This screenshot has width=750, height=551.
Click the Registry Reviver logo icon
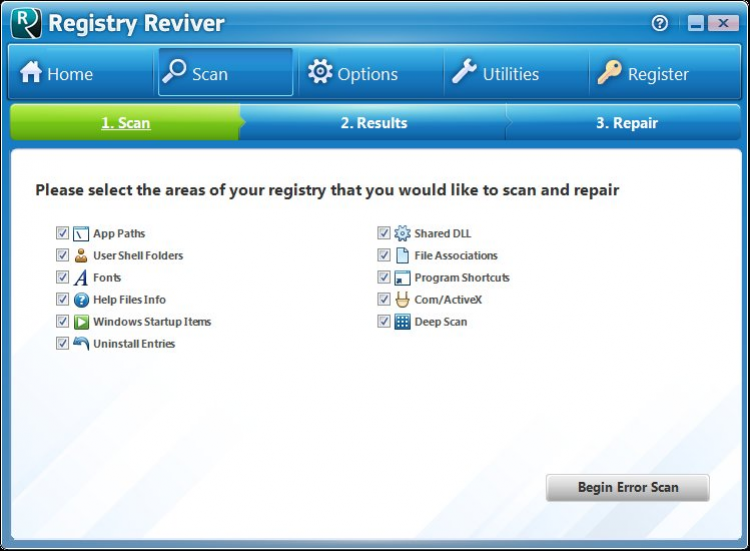(x=26, y=23)
